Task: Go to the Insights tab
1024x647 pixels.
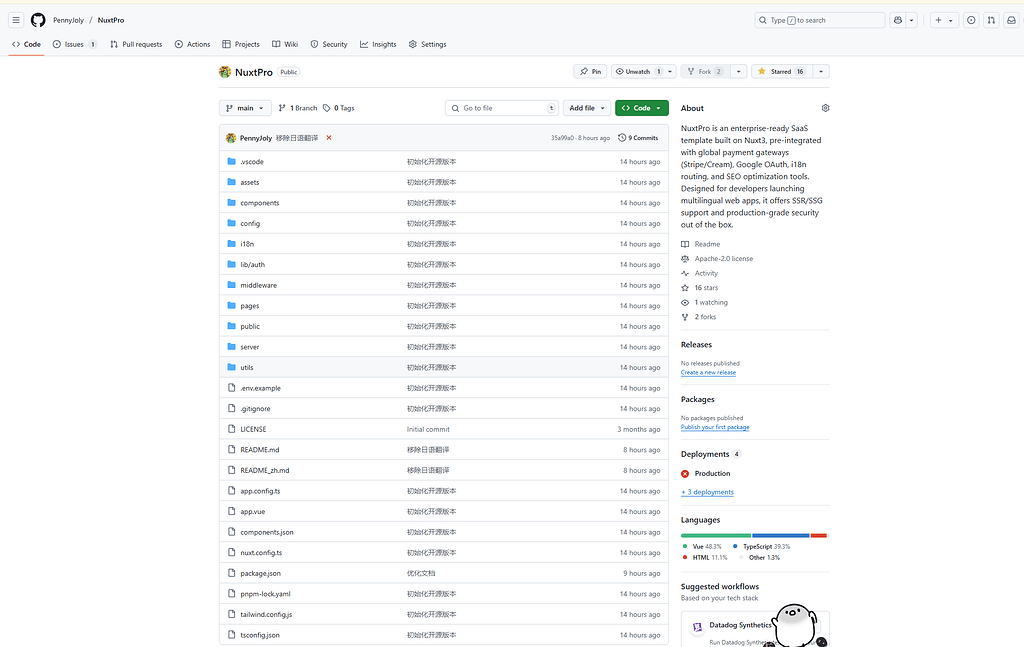Action: click(x=378, y=44)
